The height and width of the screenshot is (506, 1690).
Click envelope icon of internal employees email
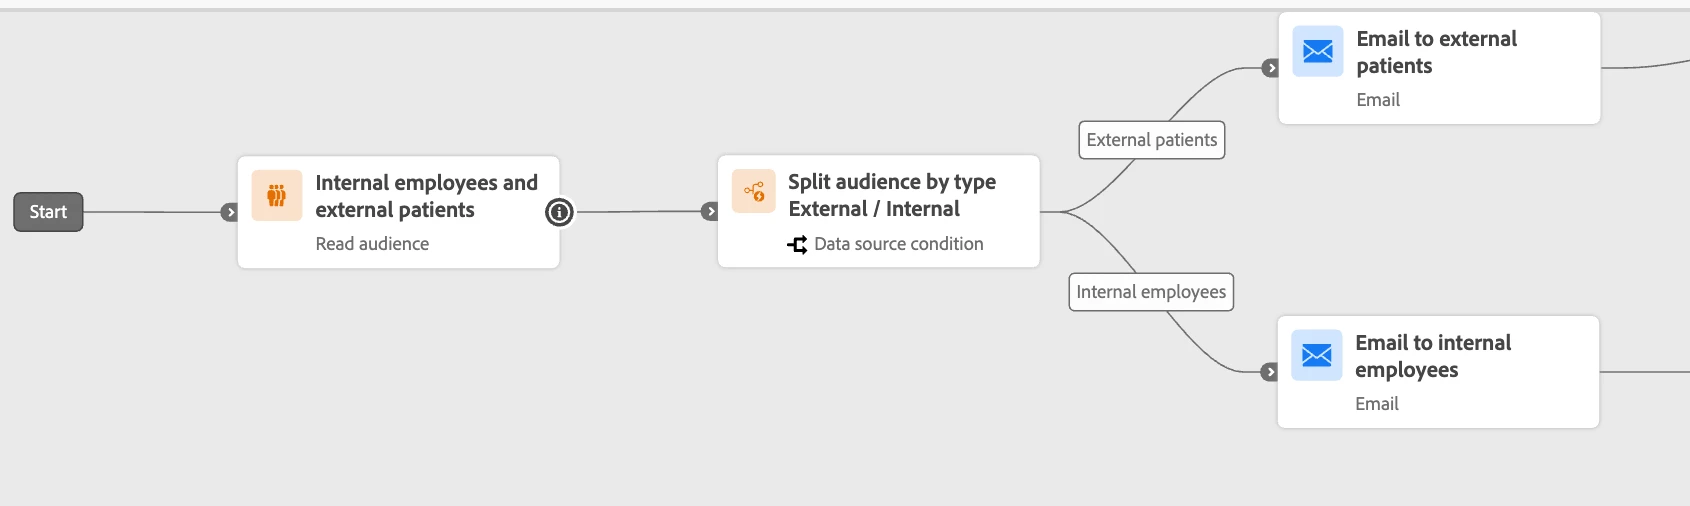coord(1316,355)
